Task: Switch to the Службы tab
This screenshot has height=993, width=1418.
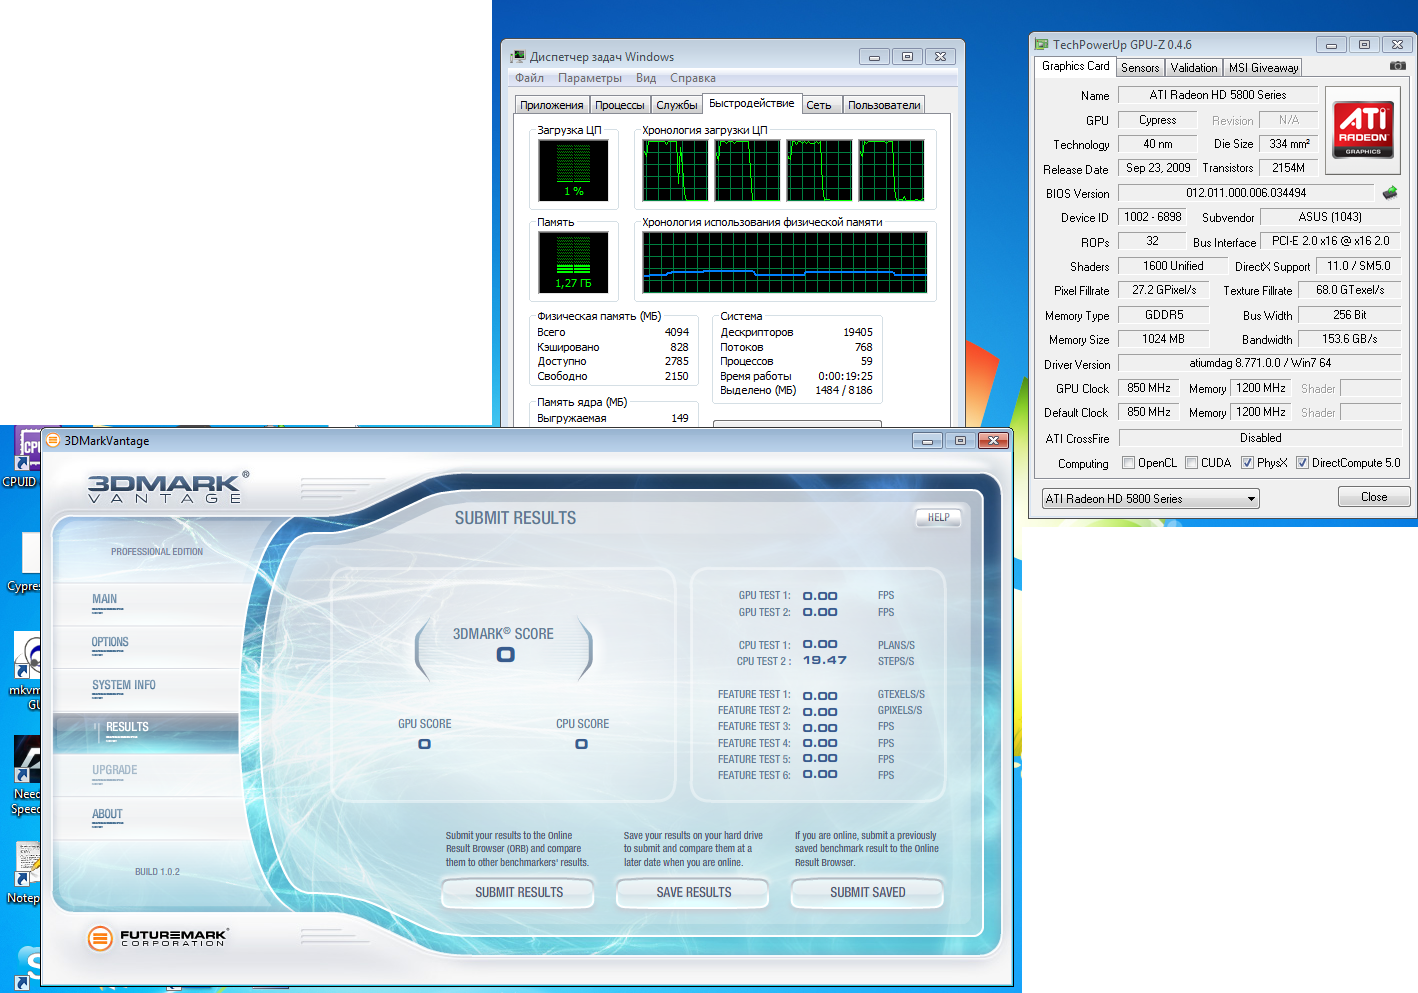Action: [677, 105]
